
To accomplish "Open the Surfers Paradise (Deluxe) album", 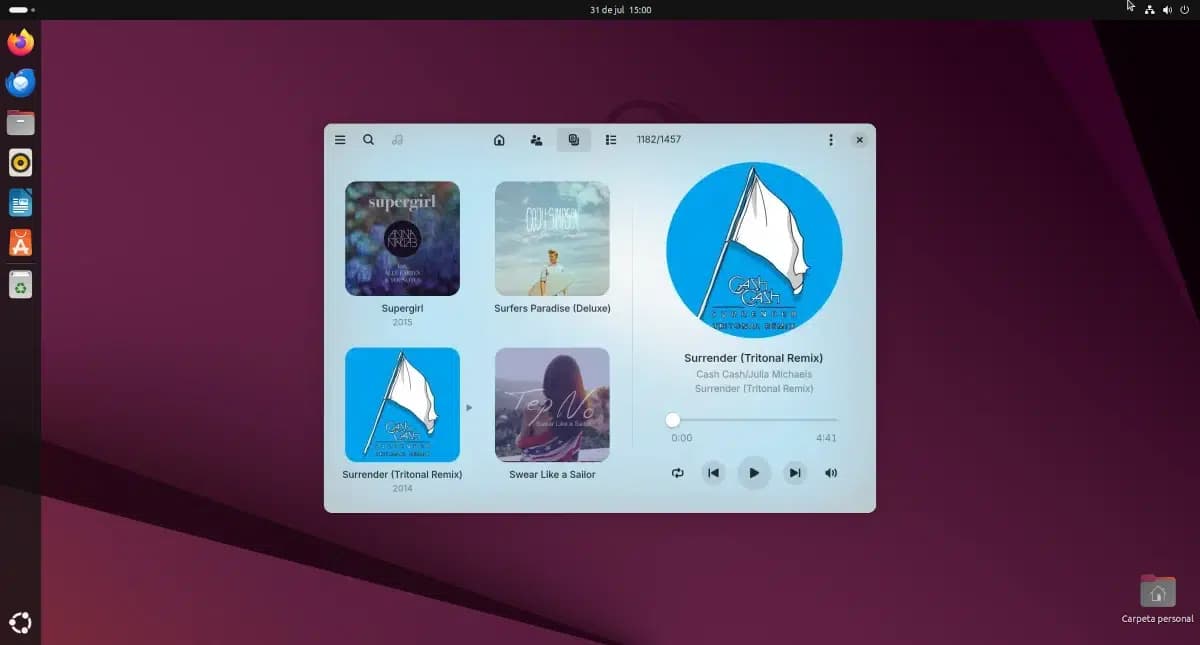I will (x=552, y=238).
